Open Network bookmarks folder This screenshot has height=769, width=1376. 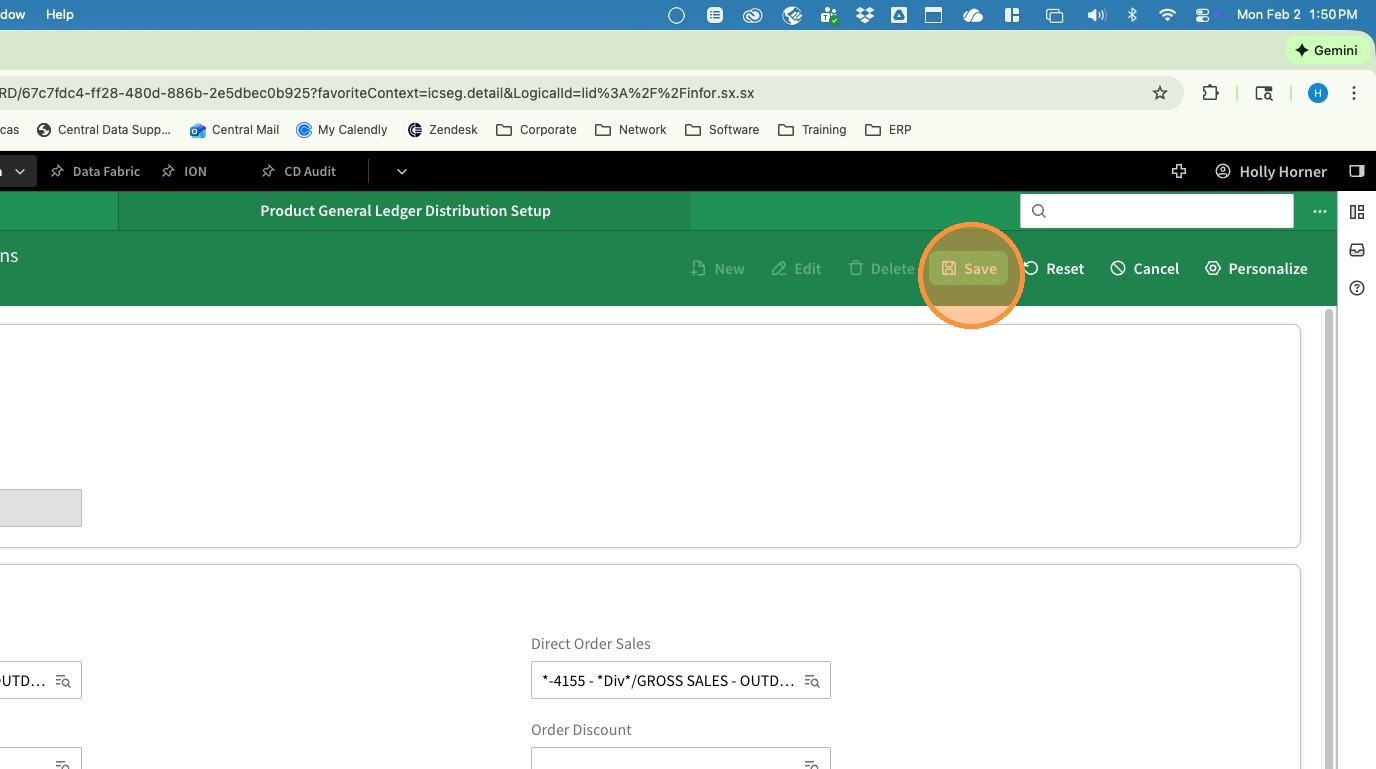click(x=630, y=130)
